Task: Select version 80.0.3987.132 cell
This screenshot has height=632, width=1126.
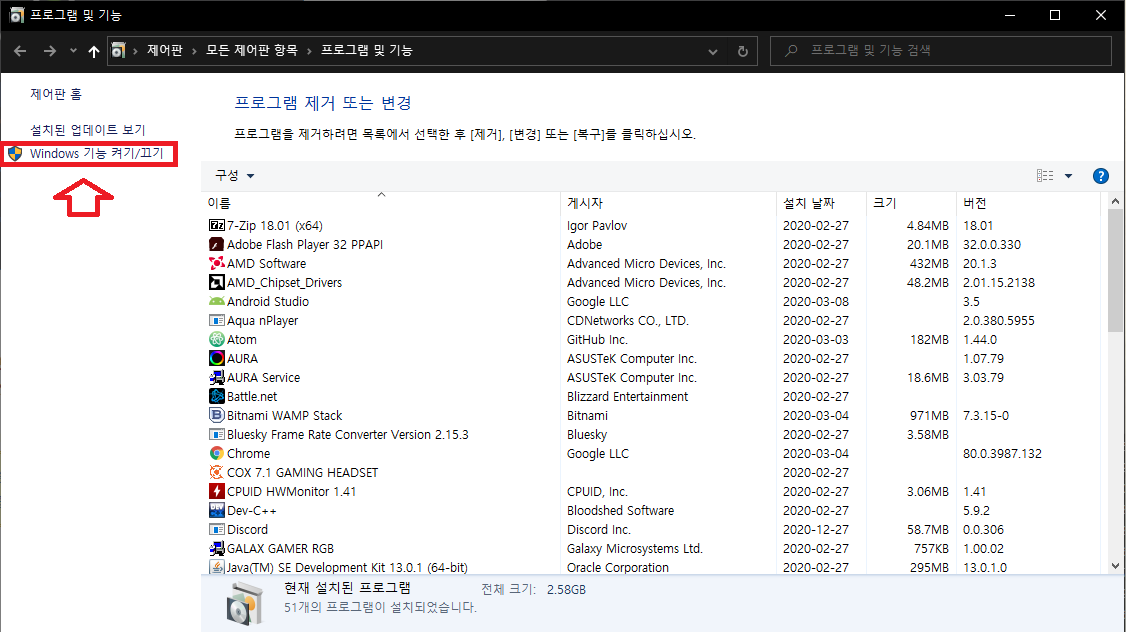Action: 1002,454
